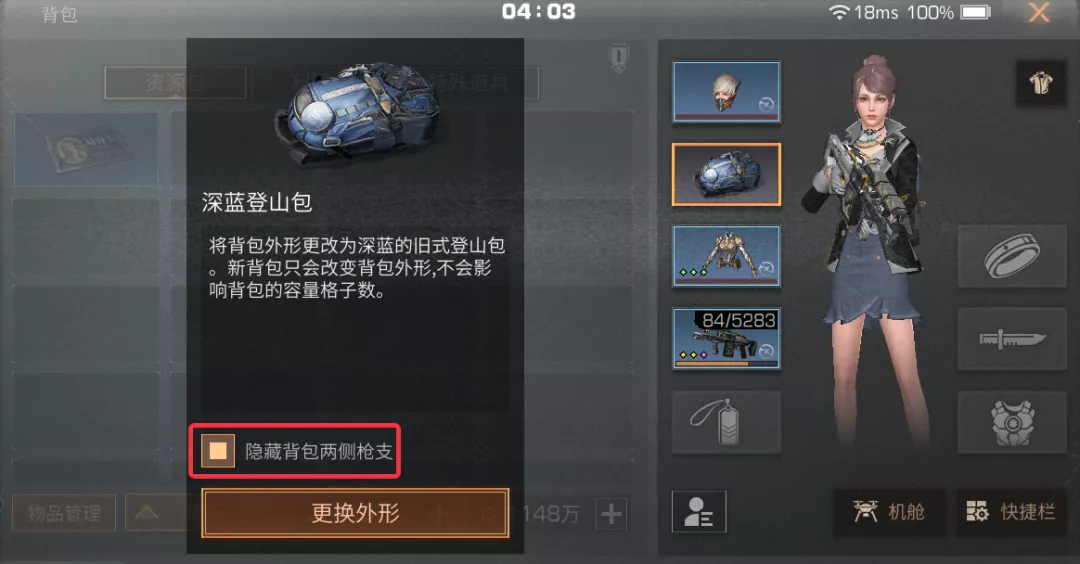The height and width of the screenshot is (564, 1080).
Task: Open the empty dog tag slot
Action: pos(726,422)
